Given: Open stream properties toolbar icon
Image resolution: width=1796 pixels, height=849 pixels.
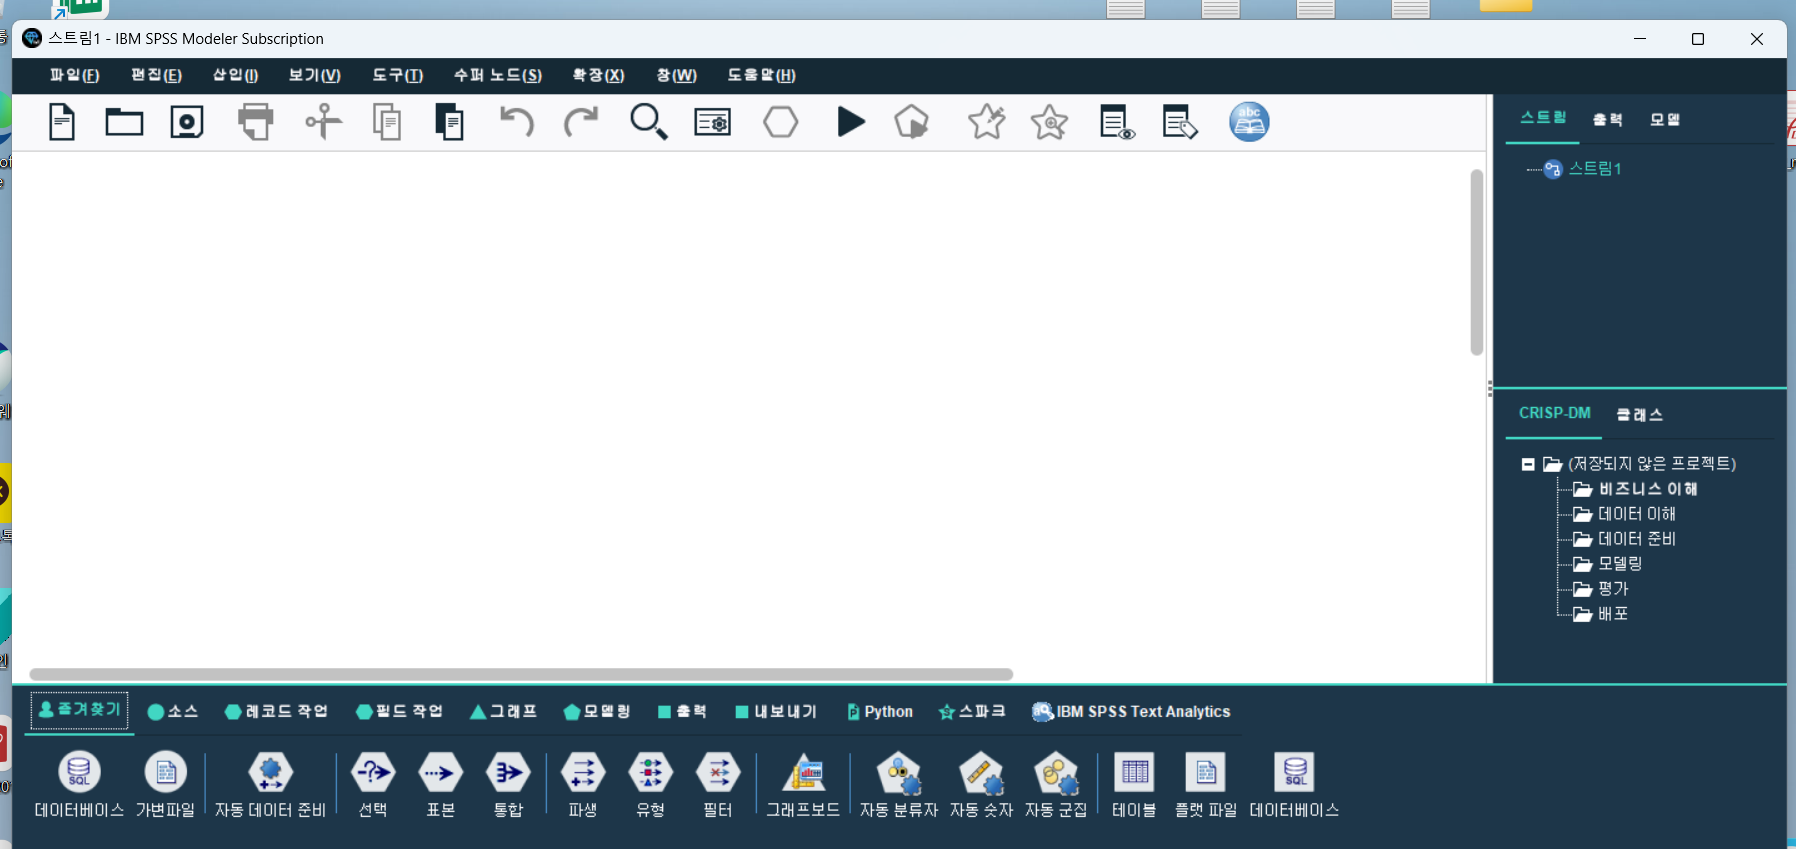Looking at the screenshot, I should [713, 122].
